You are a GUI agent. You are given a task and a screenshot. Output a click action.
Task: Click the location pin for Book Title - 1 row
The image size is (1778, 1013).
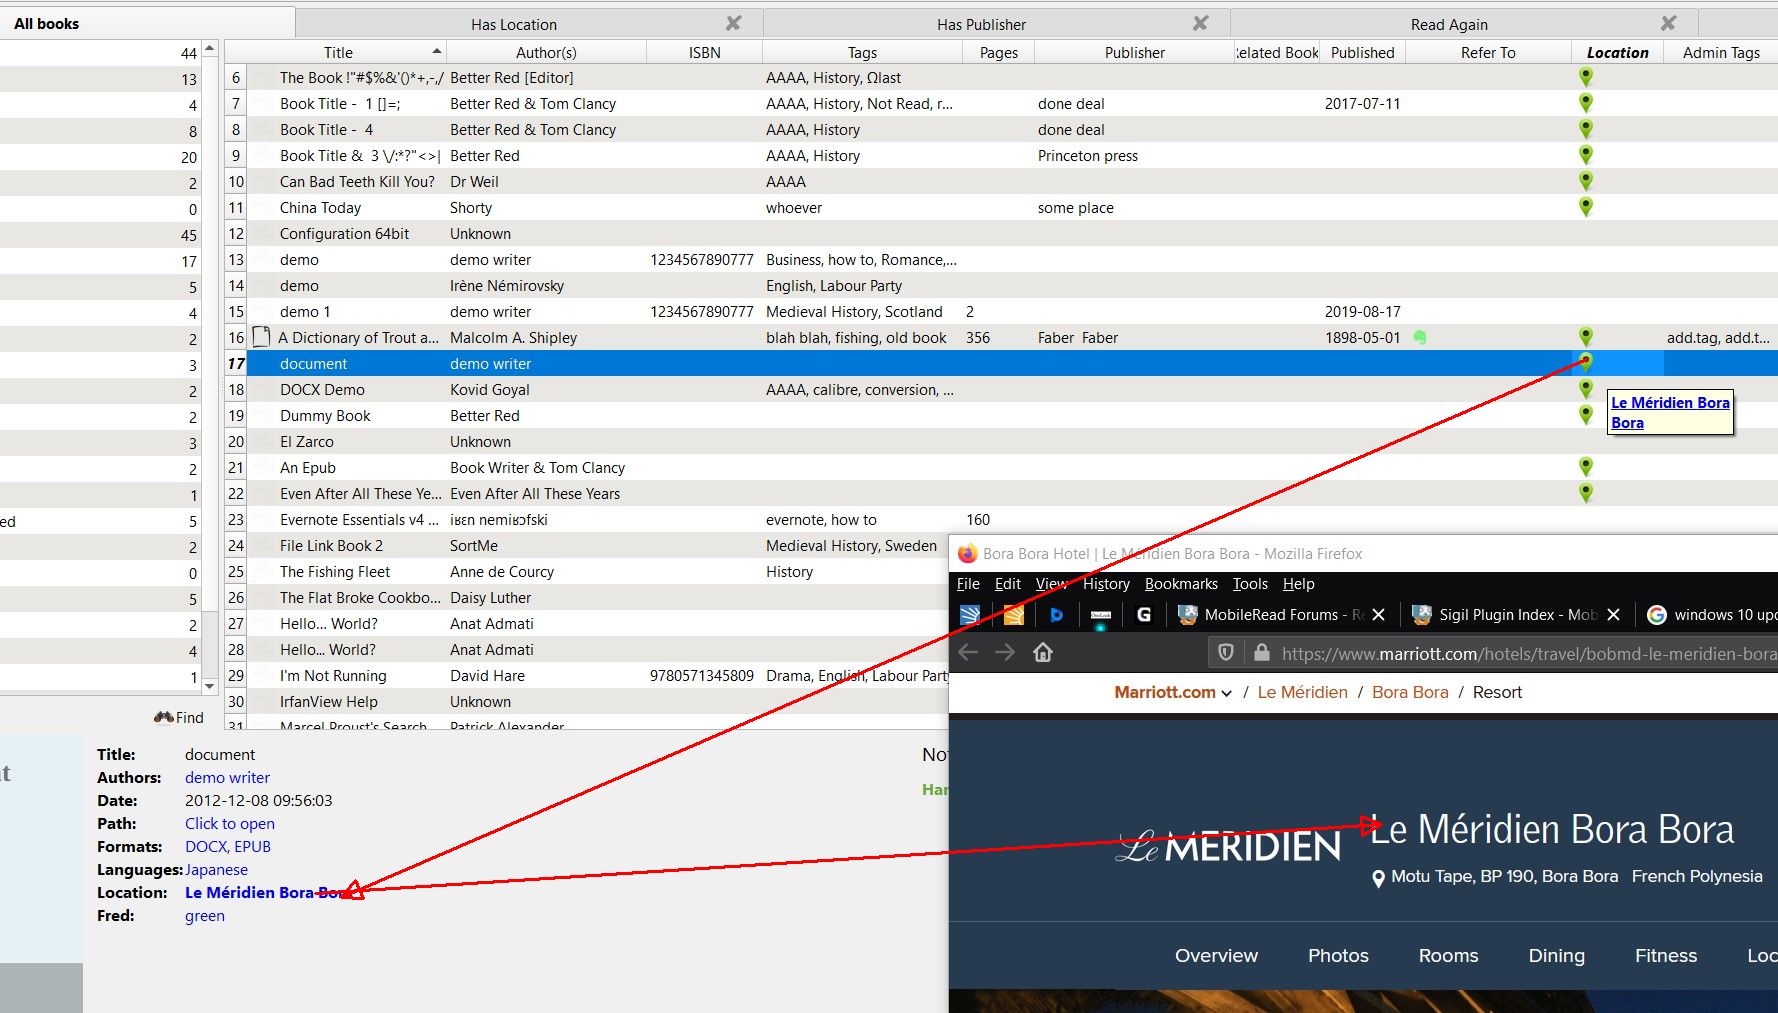(x=1585, y=102)
